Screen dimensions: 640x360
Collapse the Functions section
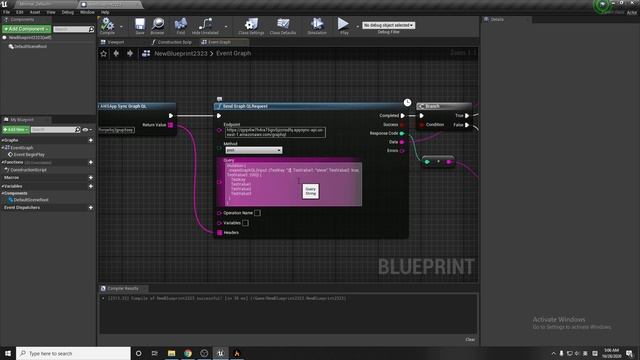tap(2, 162)
